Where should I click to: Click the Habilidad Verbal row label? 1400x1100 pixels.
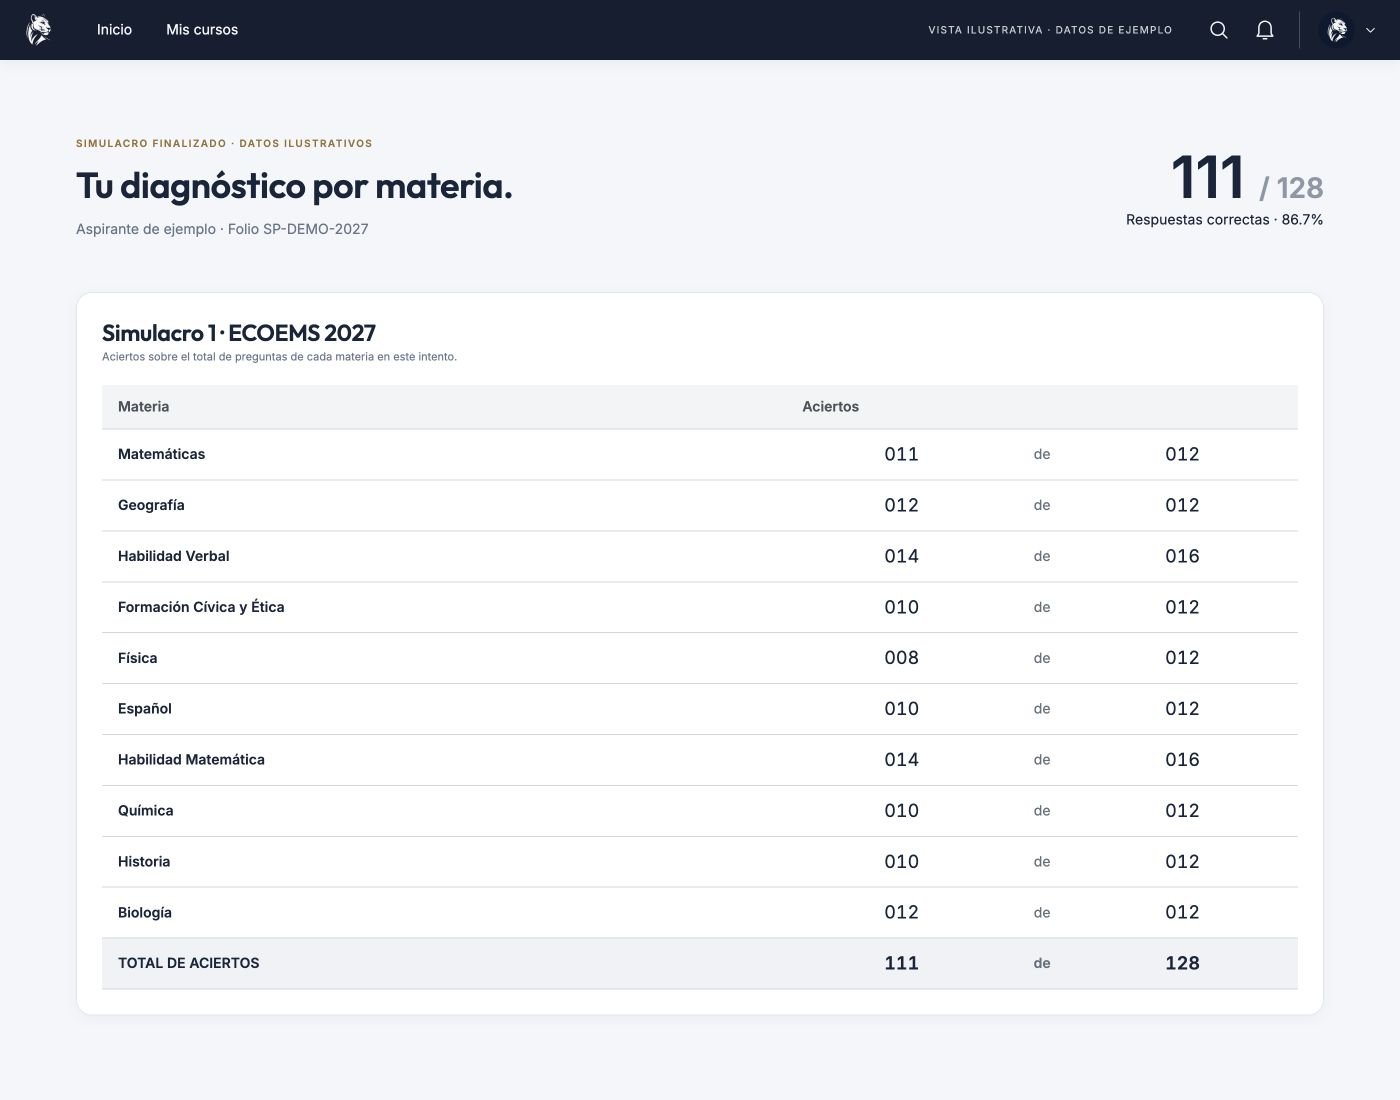click(174, 556)
